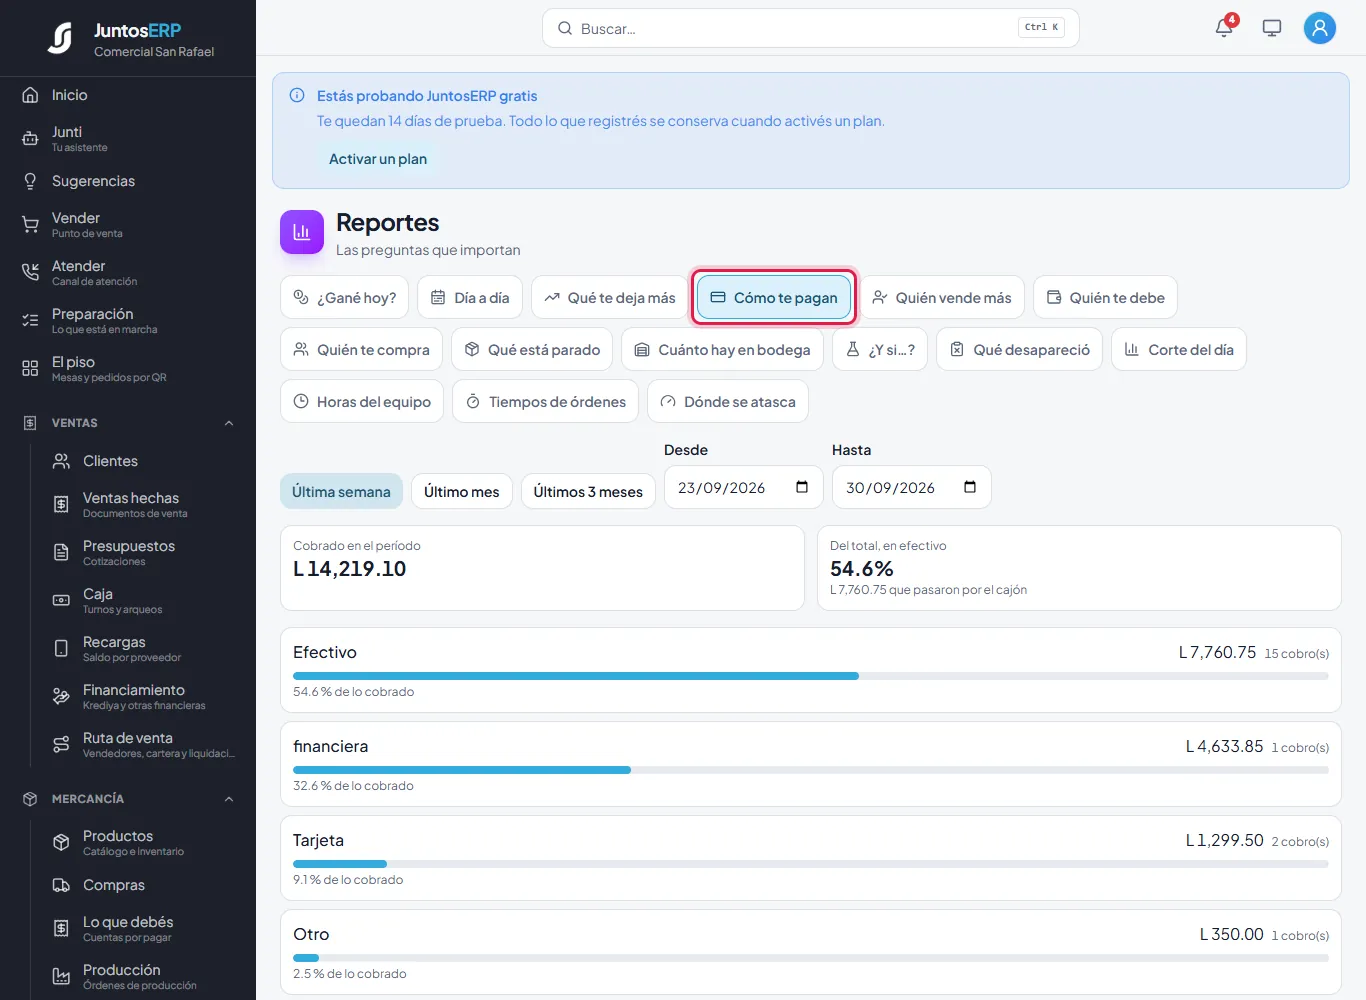Click the Atender phone icon
The width and height of the screenshot is (1366, 1000).
(31, 273)
